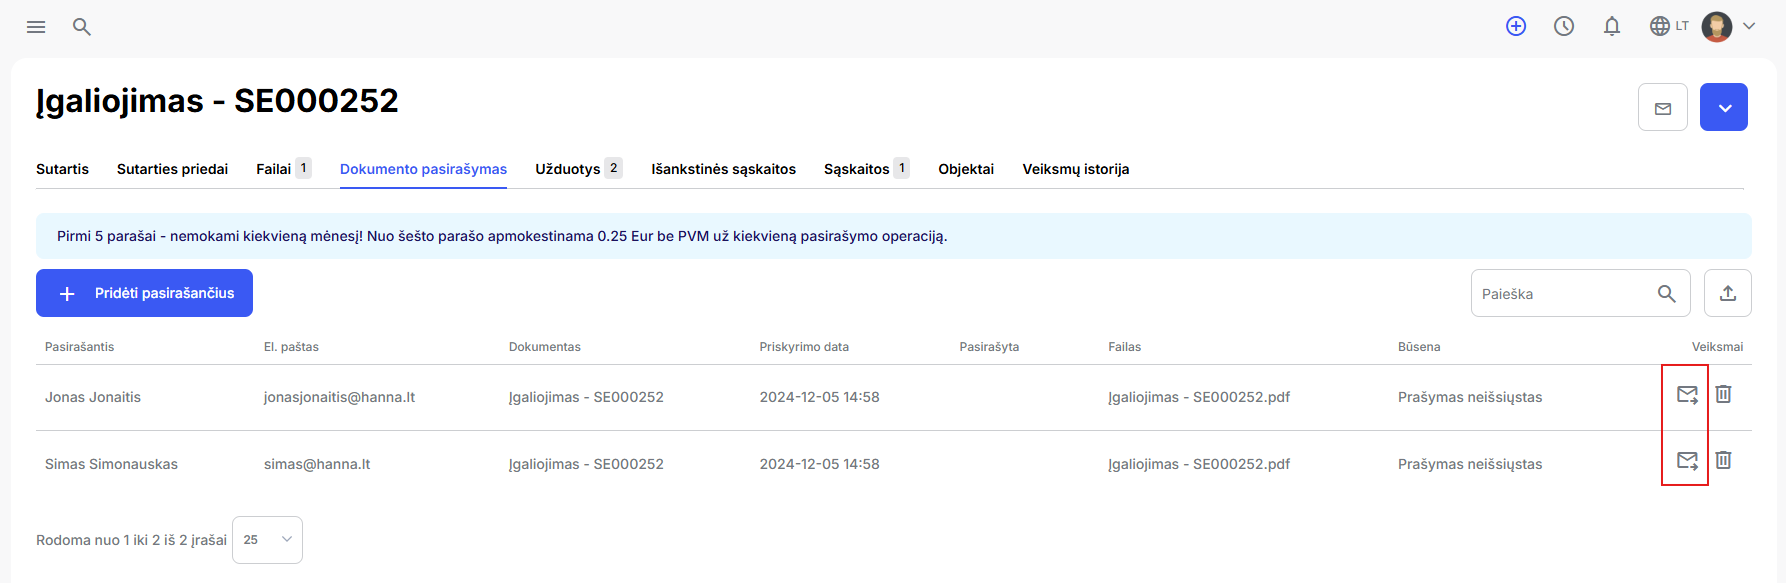Click the document name in Simas Simonauskas row
The width and height of the screenshot is (1786, 583).
pyautogui.click(x=586, y=464)
